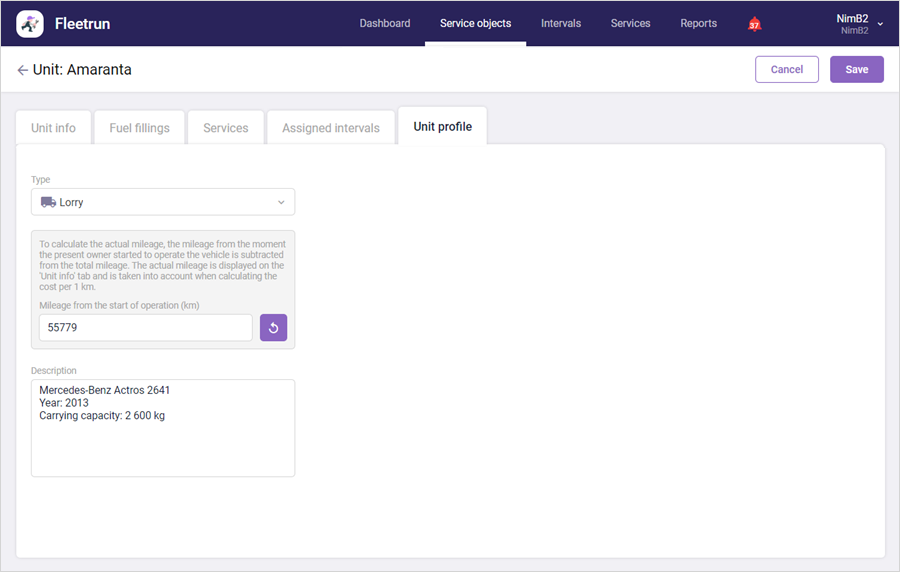Click the Fleetrun logo icon

click(x=30, y=24)
